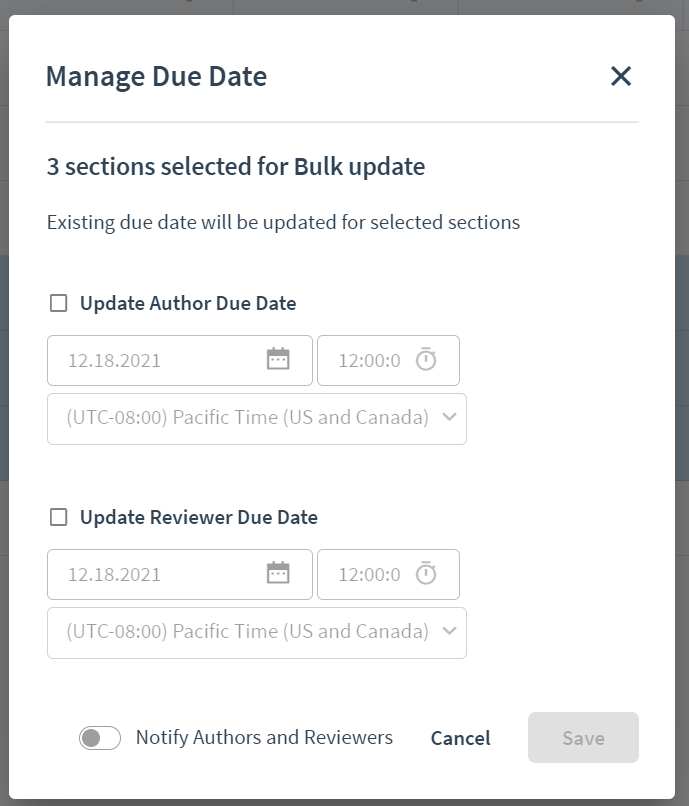The height and width of the screenshot is (806, 689).
Task: Click the 'Existing due date will be updated' text
Action: pos(283,223)
